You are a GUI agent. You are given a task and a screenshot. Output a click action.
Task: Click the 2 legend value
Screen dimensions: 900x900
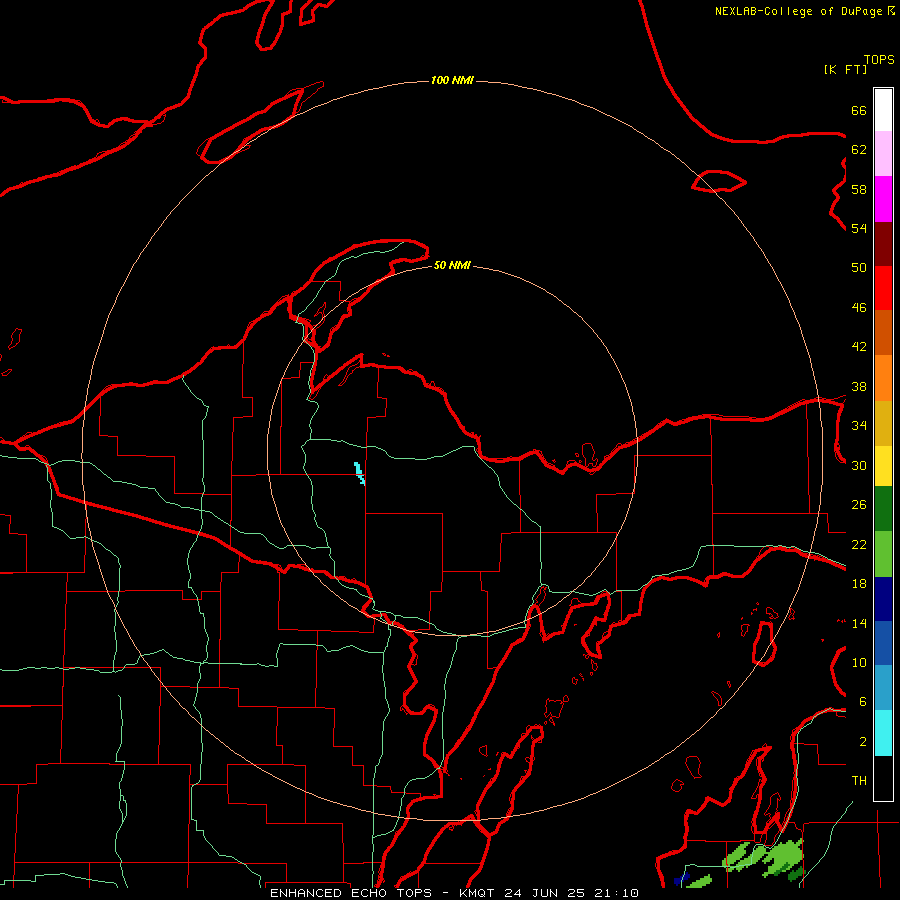pos(863,742)
